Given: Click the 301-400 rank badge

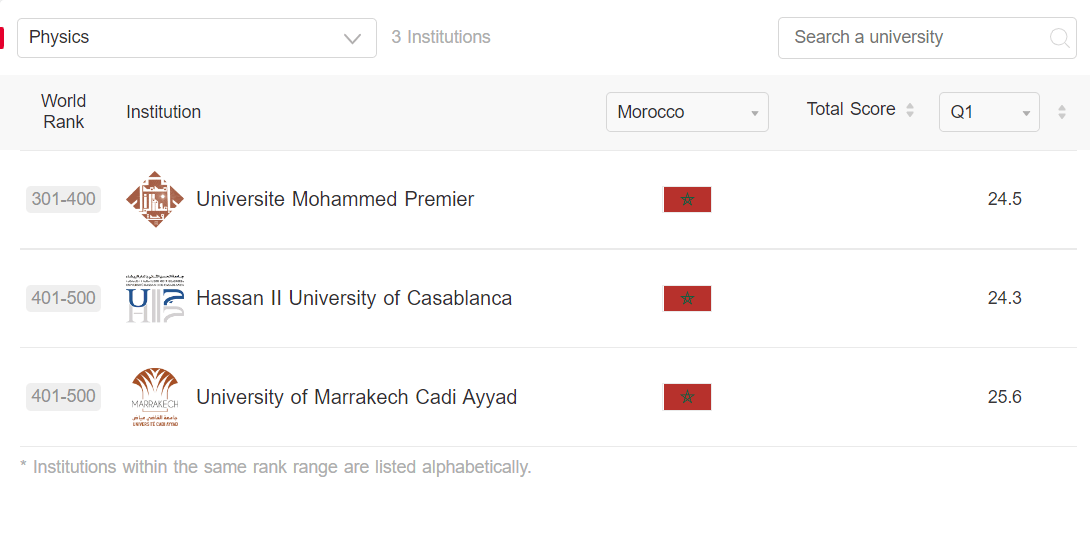Looking at the screenshot, I should [x=64, y=199].
